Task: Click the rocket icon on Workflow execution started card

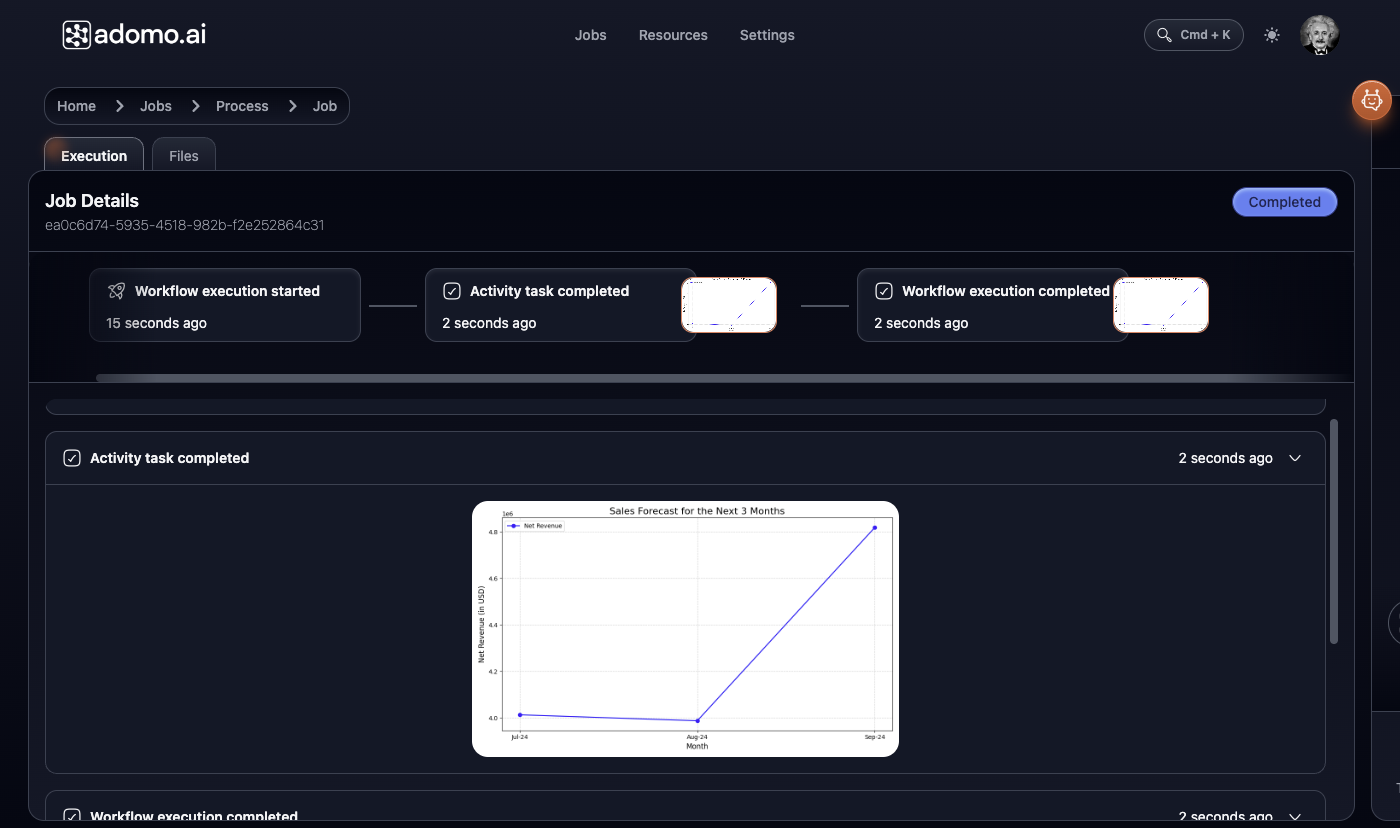Action: (116, 290)
